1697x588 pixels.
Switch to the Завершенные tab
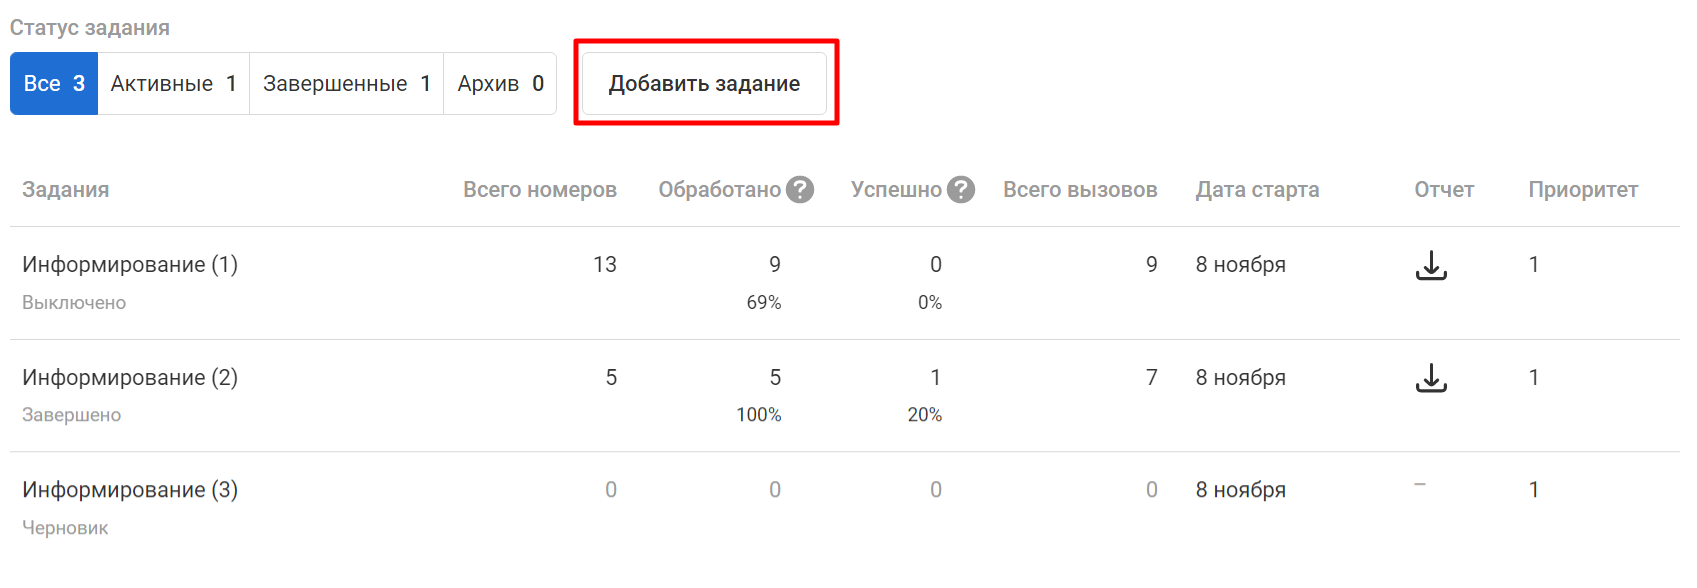tap(346, 84)
